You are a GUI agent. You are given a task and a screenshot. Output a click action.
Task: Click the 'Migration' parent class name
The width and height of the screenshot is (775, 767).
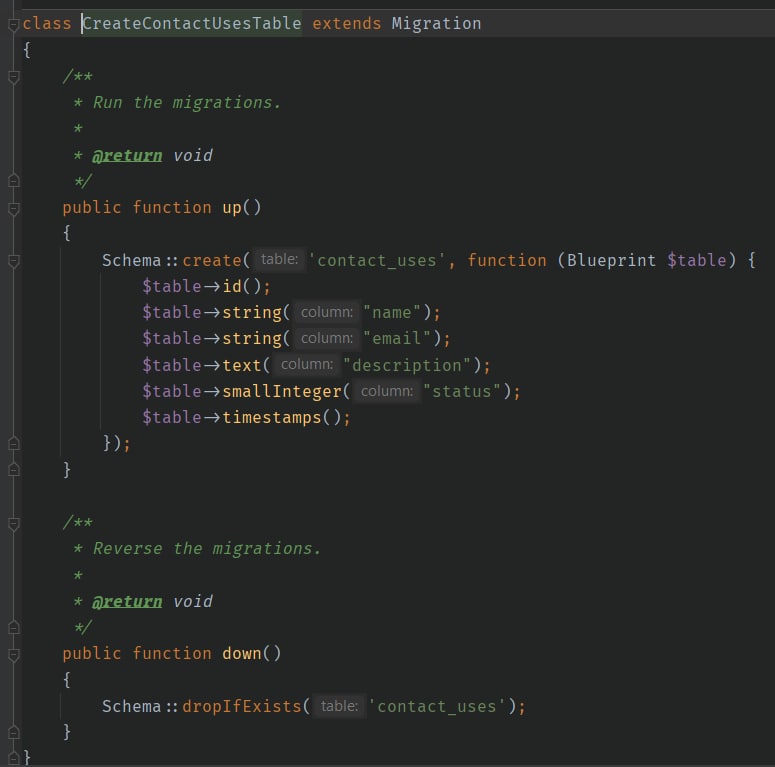[436, 24]
